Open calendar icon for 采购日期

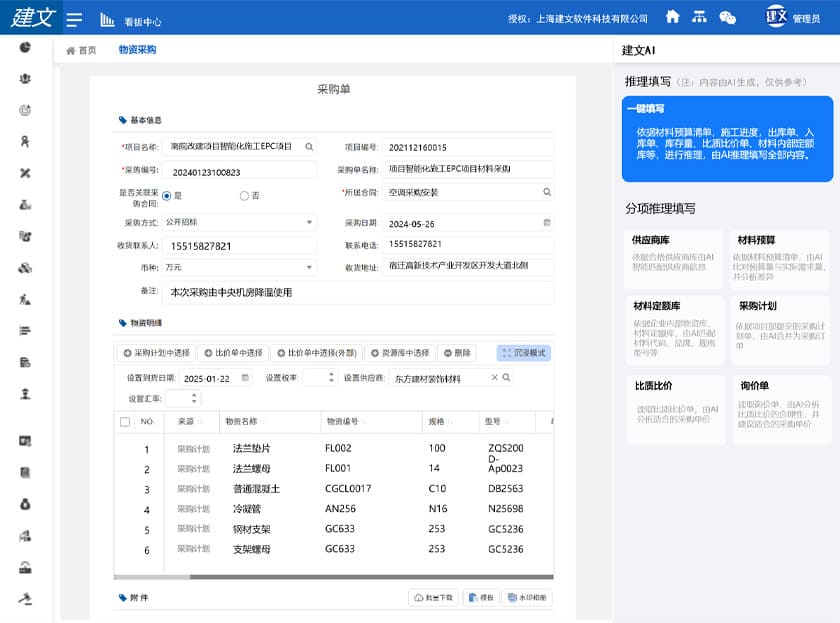(547, 222)
